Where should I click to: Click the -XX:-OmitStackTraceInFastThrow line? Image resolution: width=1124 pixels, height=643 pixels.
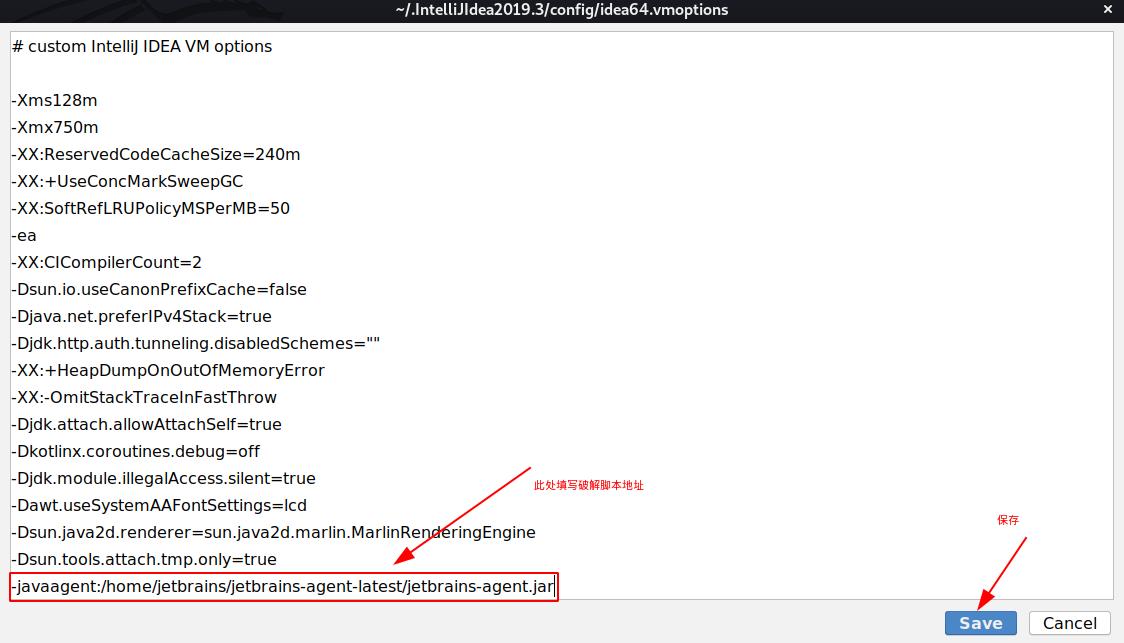[x=143, y=398]
